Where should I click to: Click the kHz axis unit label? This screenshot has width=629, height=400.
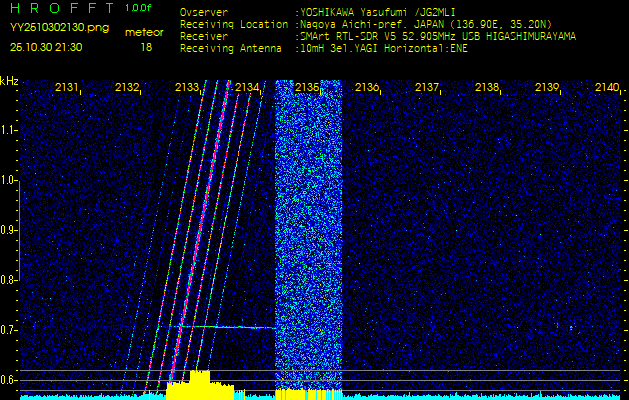click(x=9, y=81)
